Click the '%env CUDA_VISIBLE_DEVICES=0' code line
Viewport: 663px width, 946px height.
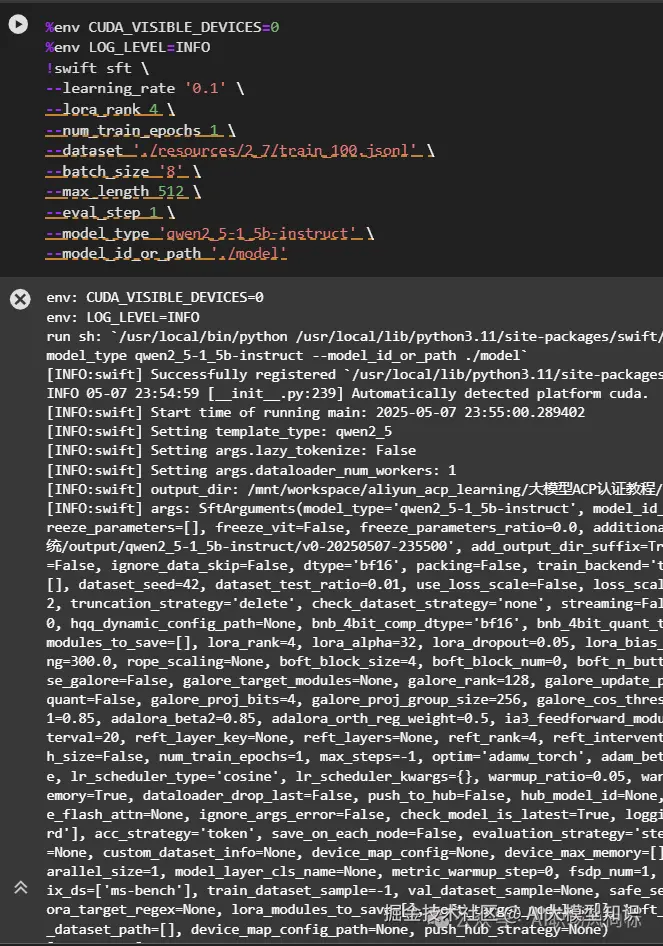click(162, 27)
